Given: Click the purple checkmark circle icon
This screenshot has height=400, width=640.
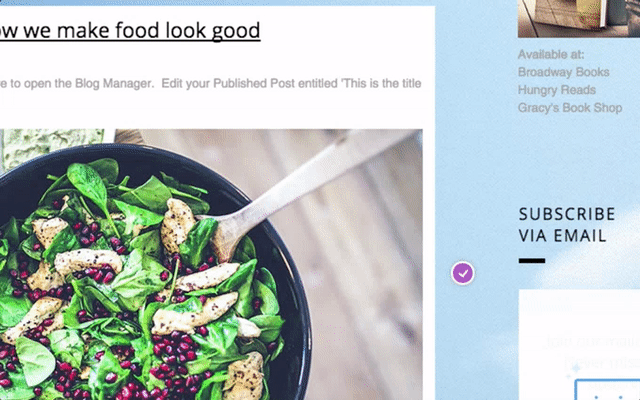Looking at the screenshot, I should (x=462, y=273).
